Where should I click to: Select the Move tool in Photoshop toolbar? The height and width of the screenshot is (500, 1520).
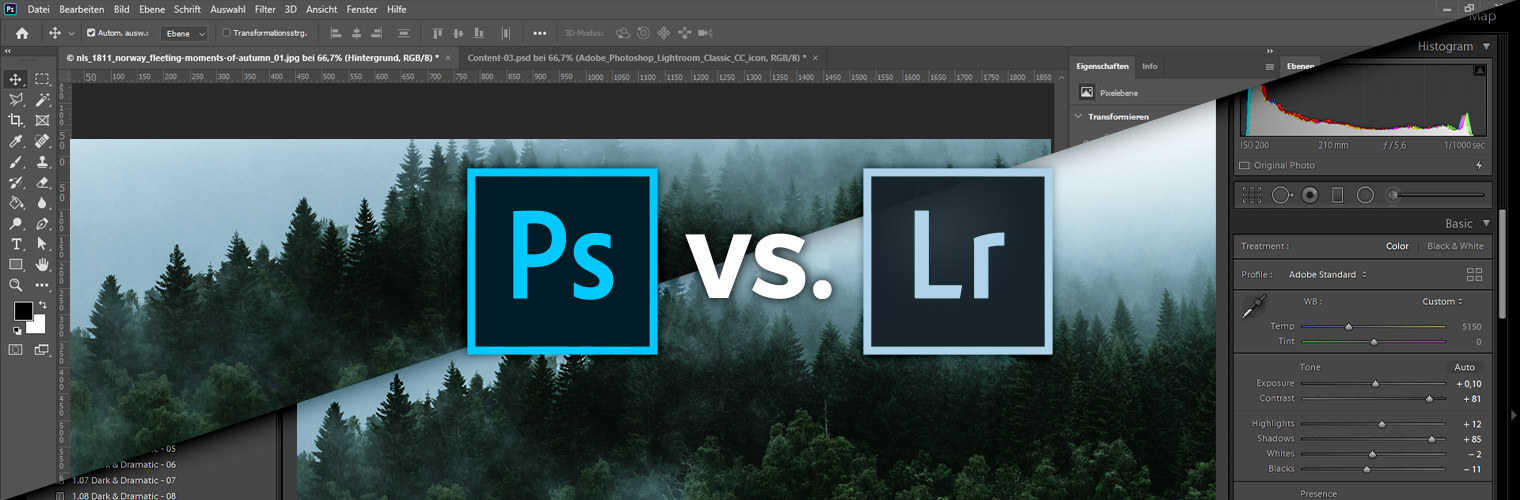(16, 79)
